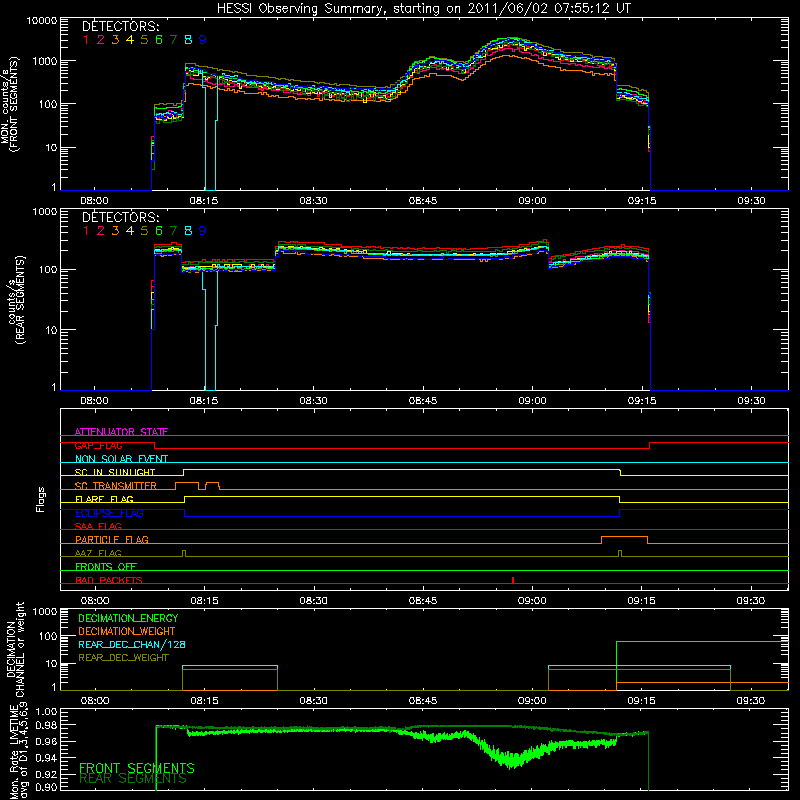
Task: Click DETECTORS: legend heading in front segments panel
Action: click(120, 26)
